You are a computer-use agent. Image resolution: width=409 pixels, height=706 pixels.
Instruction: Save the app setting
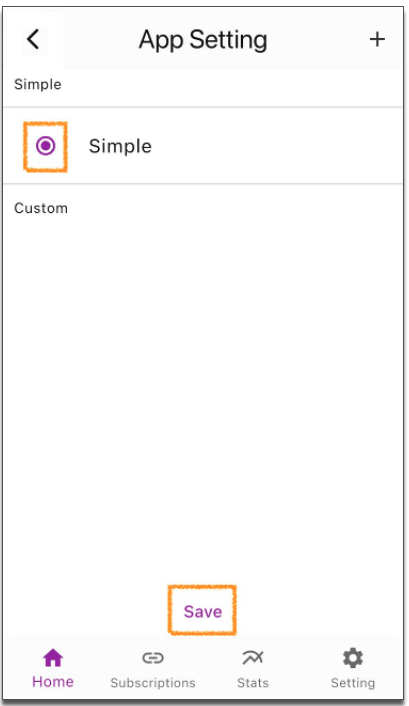(203, 611)
